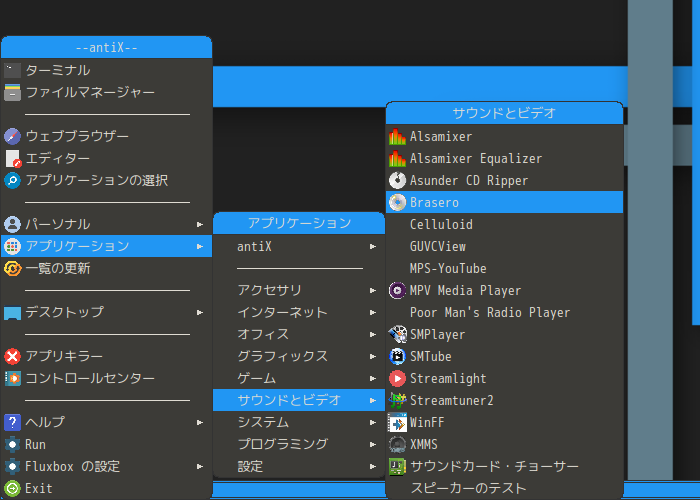This screenshot has height=500, width=700.
Task: Expand the アクセサリ submenu arrow
Action: [373, 291]
